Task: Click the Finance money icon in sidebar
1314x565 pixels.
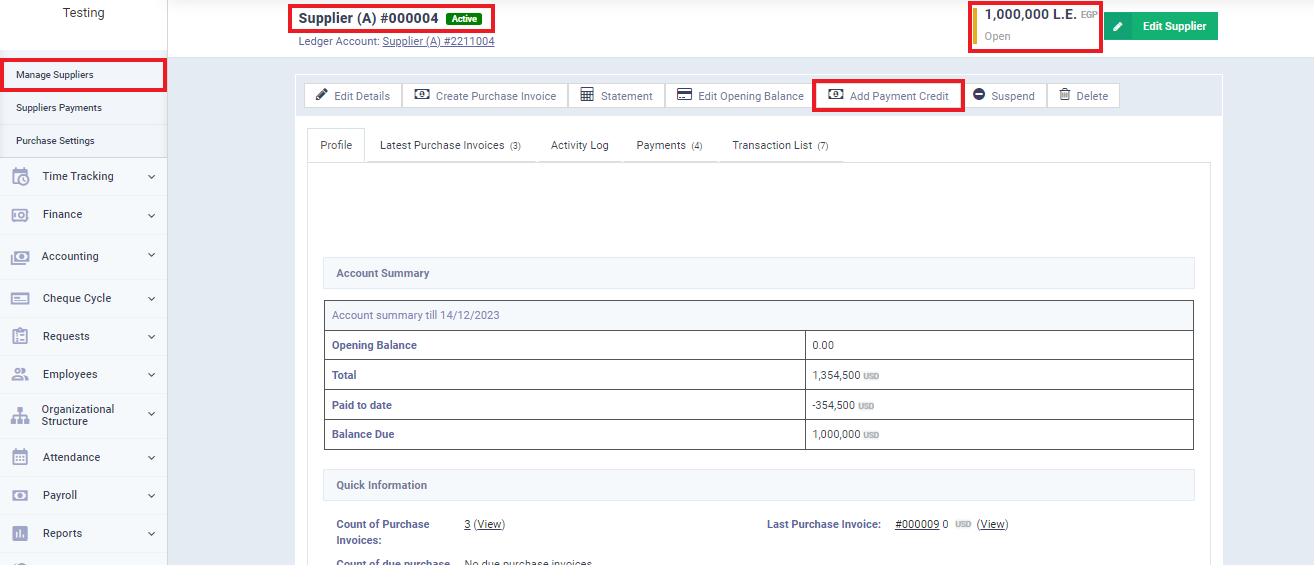Action: 20,215
